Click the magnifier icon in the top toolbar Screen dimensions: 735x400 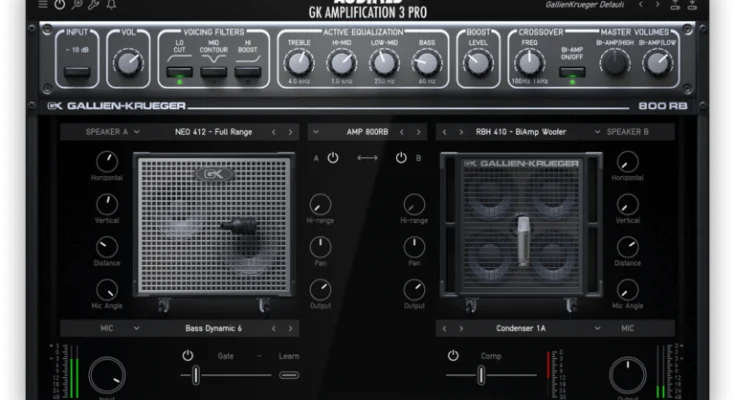click(x=77, y=5)
